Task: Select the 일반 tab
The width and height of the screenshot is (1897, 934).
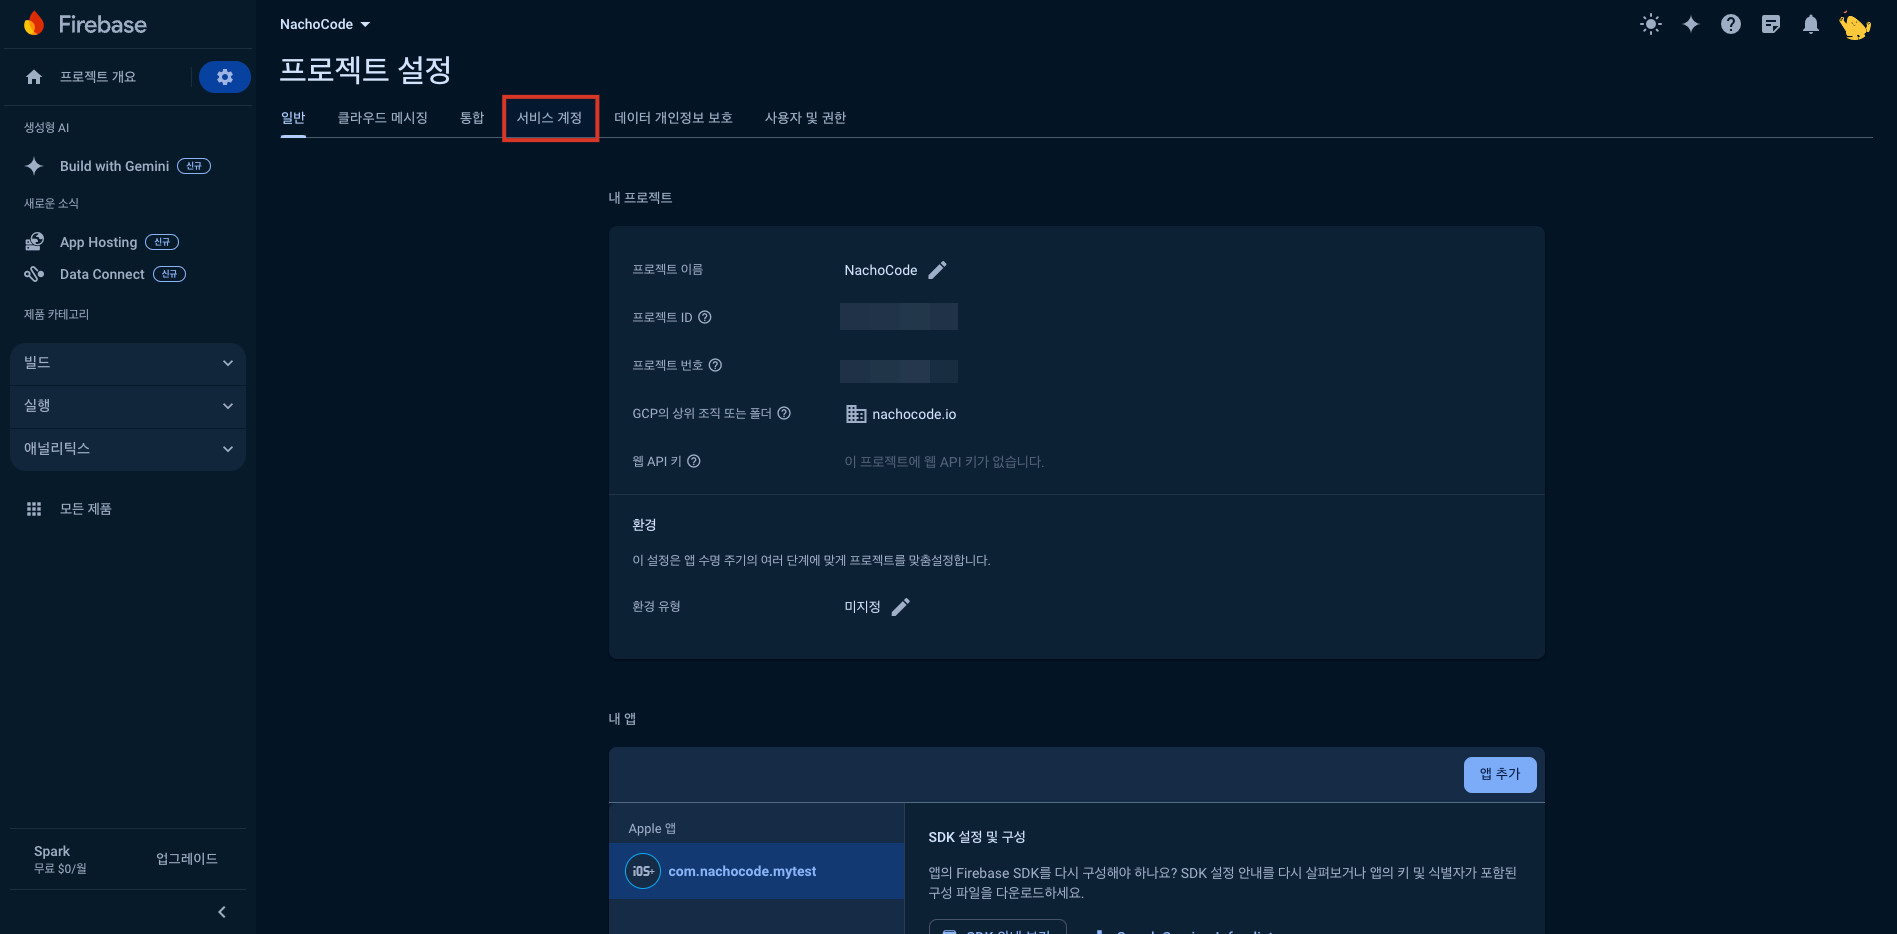Action: click(x=293, y=118)
